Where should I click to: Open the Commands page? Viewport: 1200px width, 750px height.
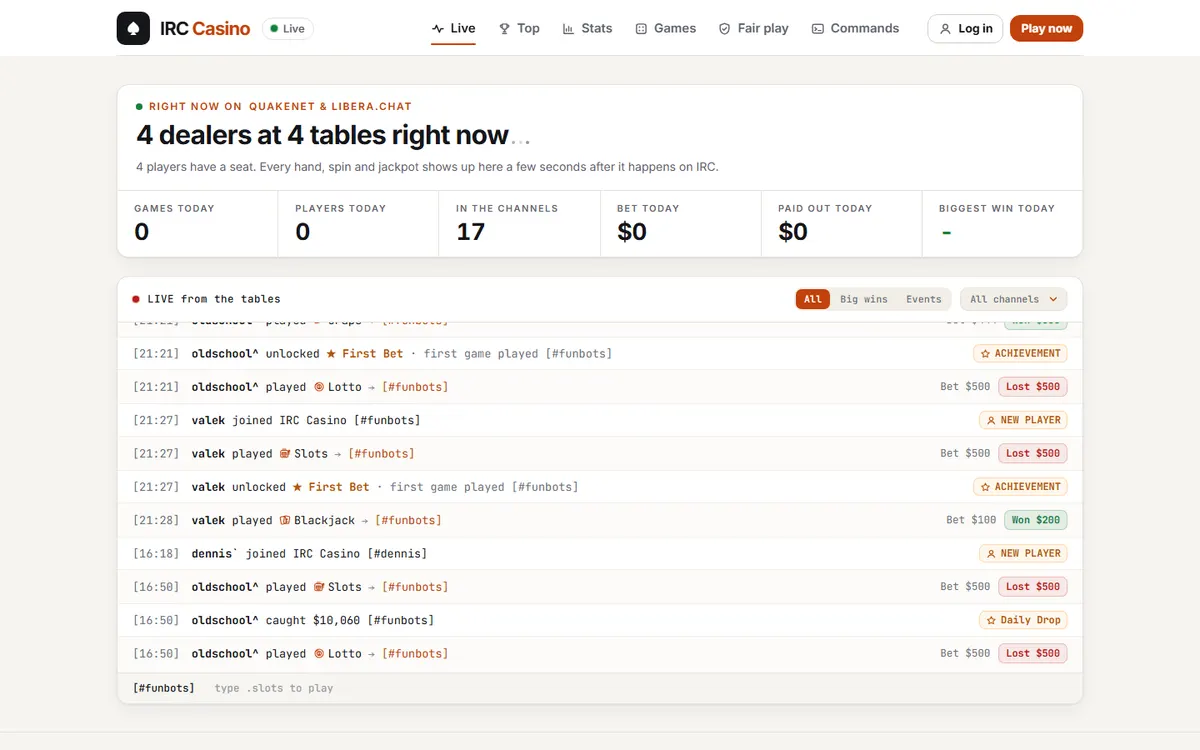click(855, 28)
